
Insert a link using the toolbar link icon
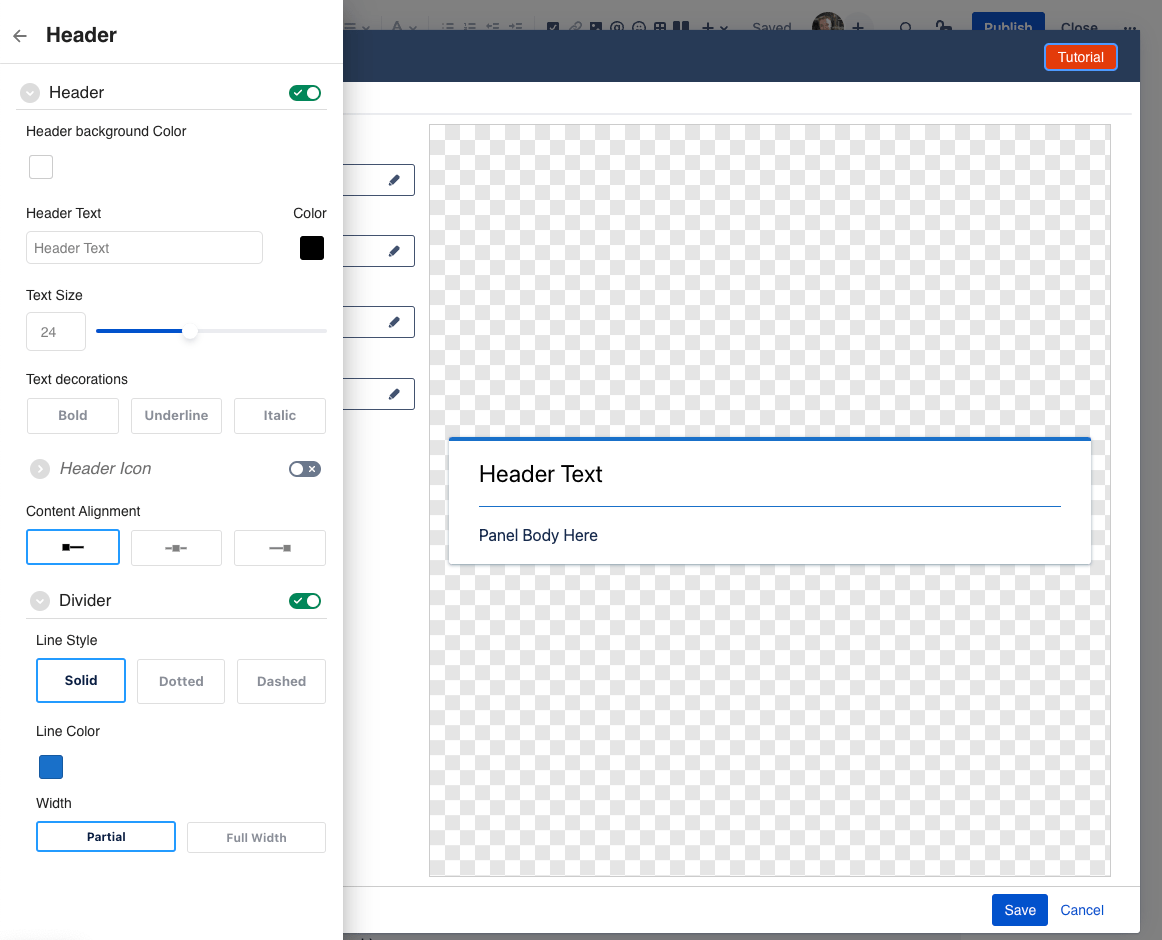point(576,26)
